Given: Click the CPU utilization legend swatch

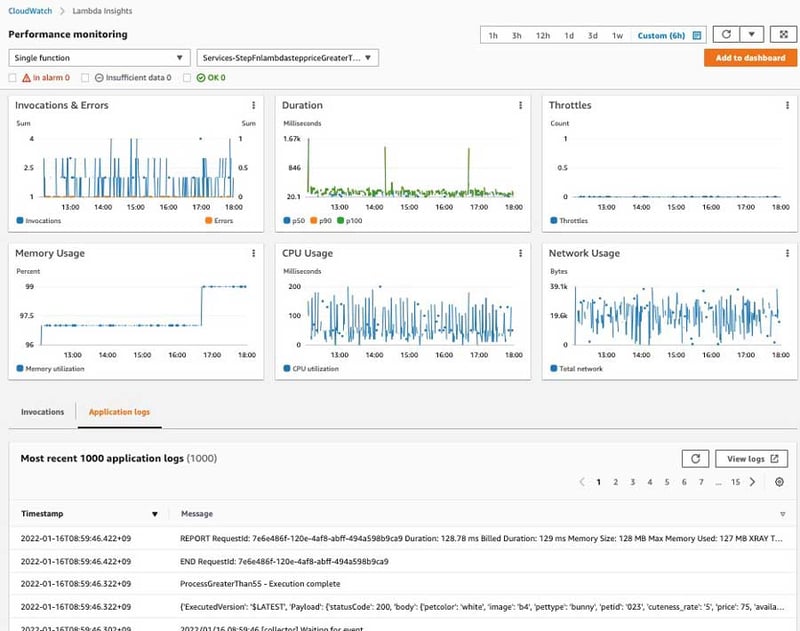Looking at the screenshot, I should (x=287, y=368).
